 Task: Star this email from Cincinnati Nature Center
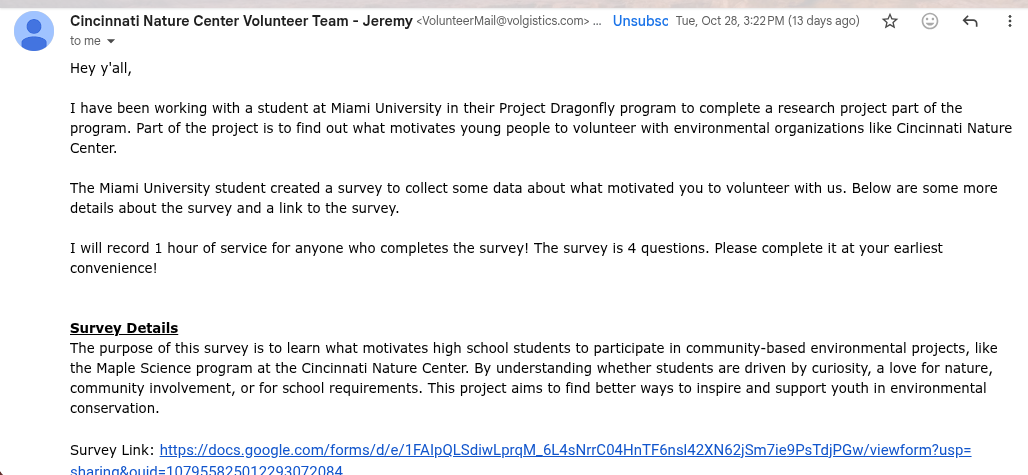click(890, 22)
